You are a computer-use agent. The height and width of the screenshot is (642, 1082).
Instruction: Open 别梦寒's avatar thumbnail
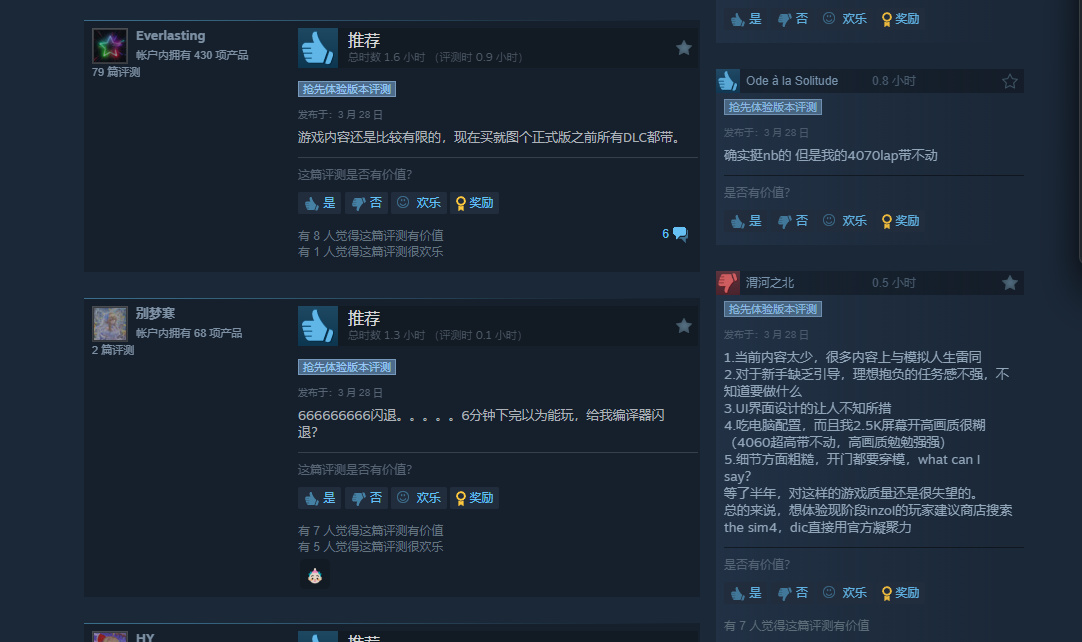(x=110, y=324)
